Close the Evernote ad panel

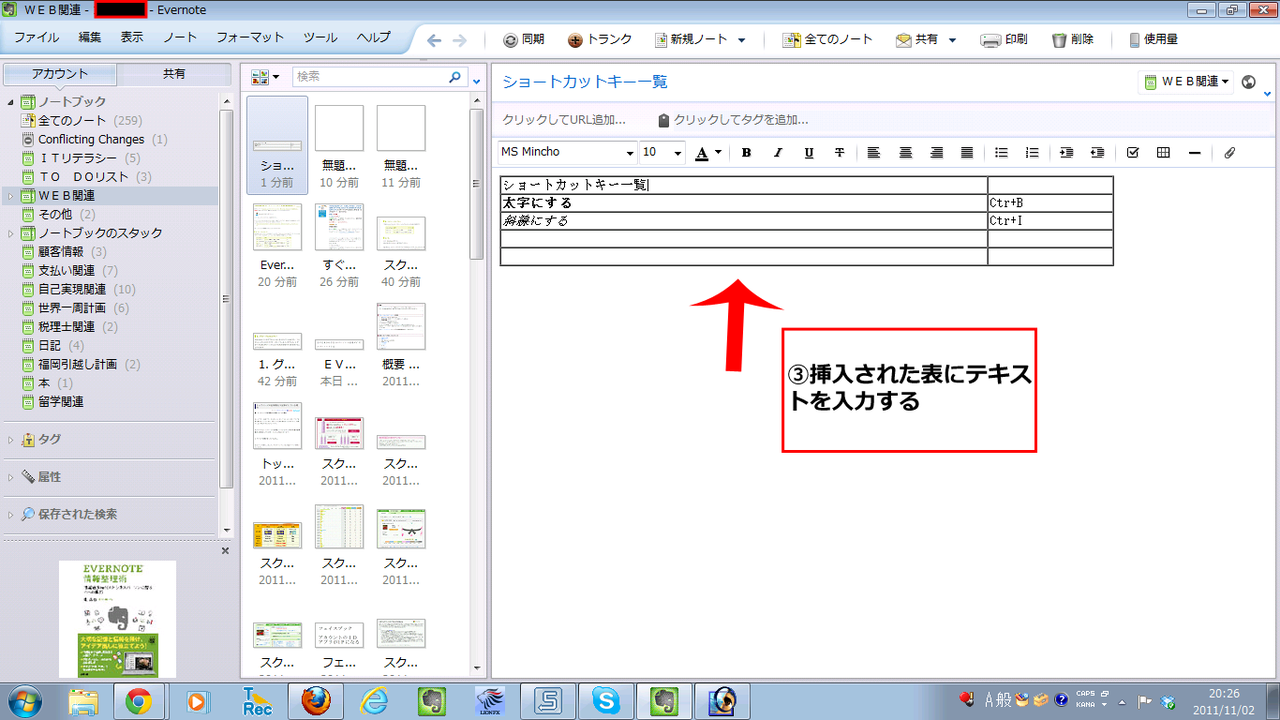click(225, 551)
